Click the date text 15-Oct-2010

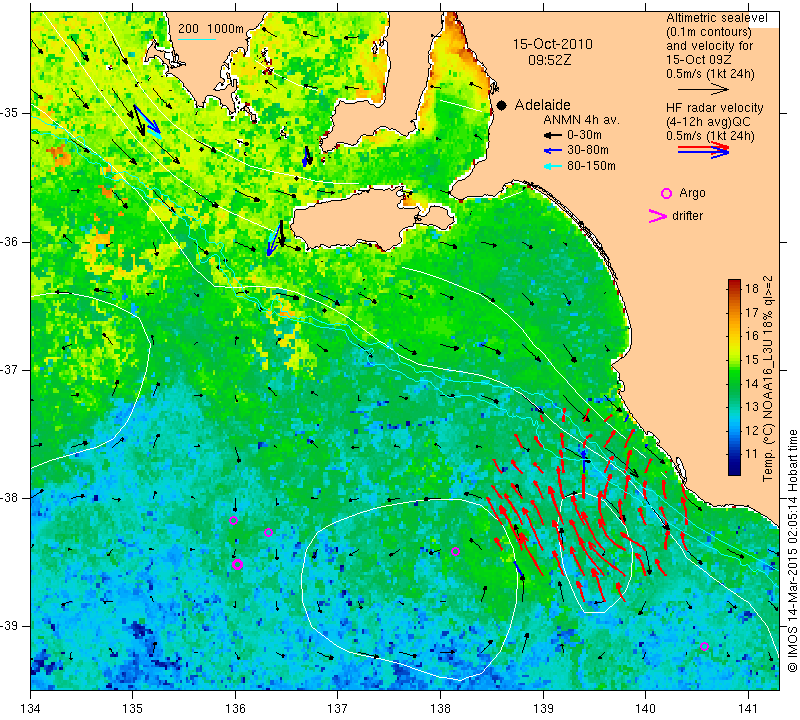coord(553,44)
